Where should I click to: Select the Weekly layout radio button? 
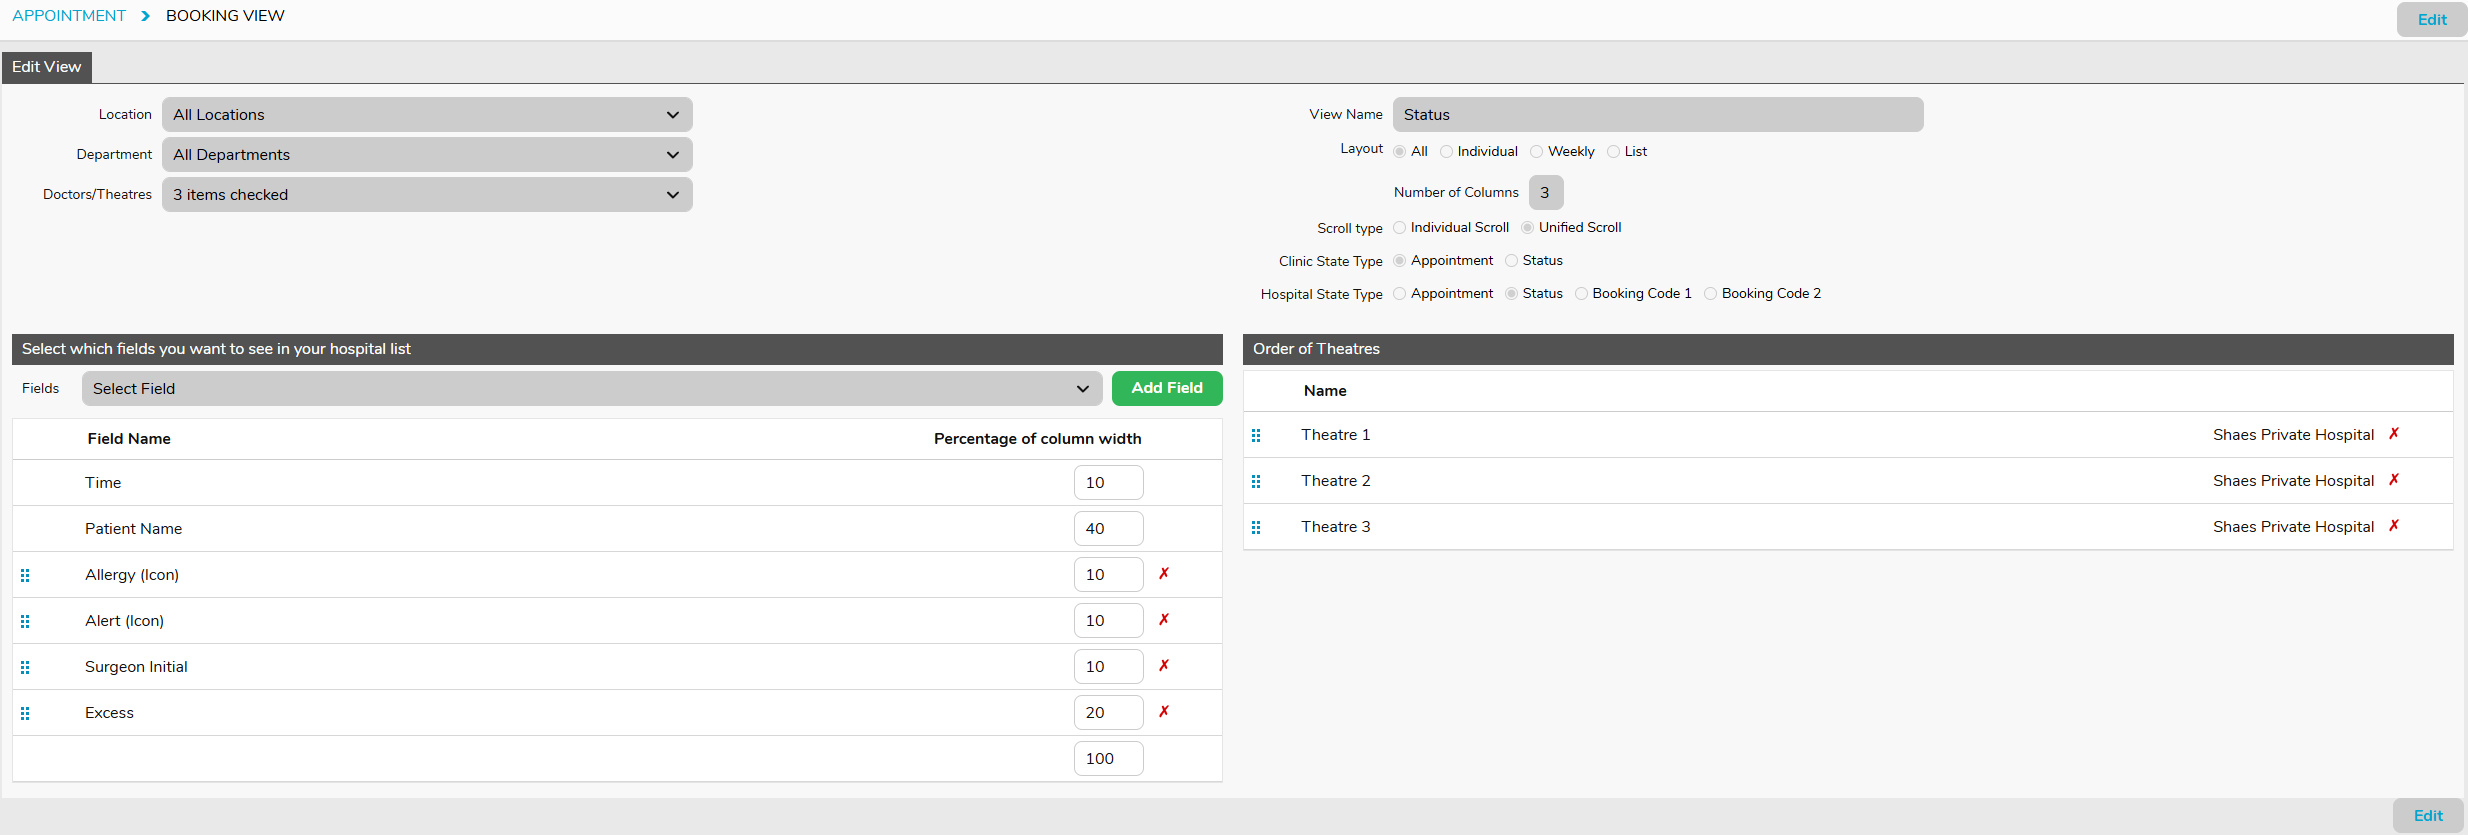(1537, 152)
